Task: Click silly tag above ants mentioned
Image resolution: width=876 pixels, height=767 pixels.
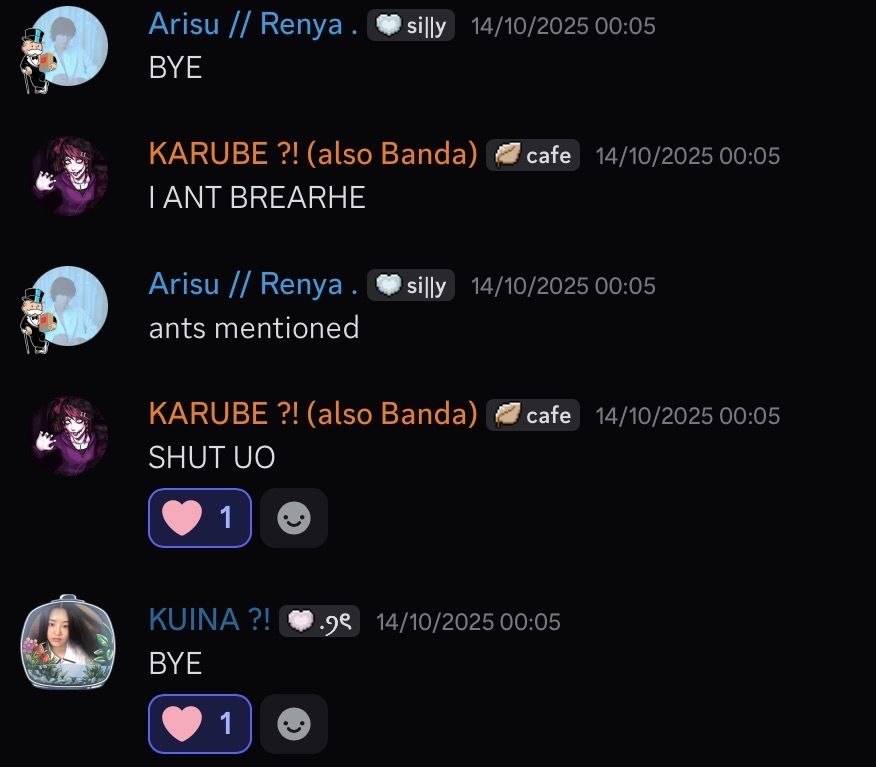Action: coord(411,285)
